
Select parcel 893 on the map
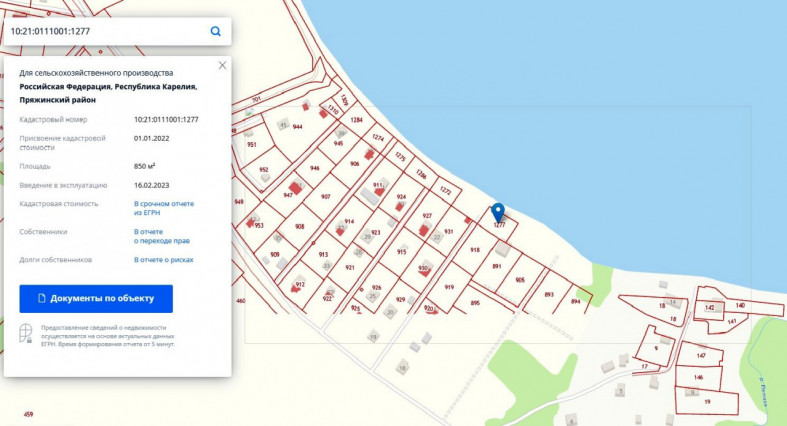(x=549, y=294)
